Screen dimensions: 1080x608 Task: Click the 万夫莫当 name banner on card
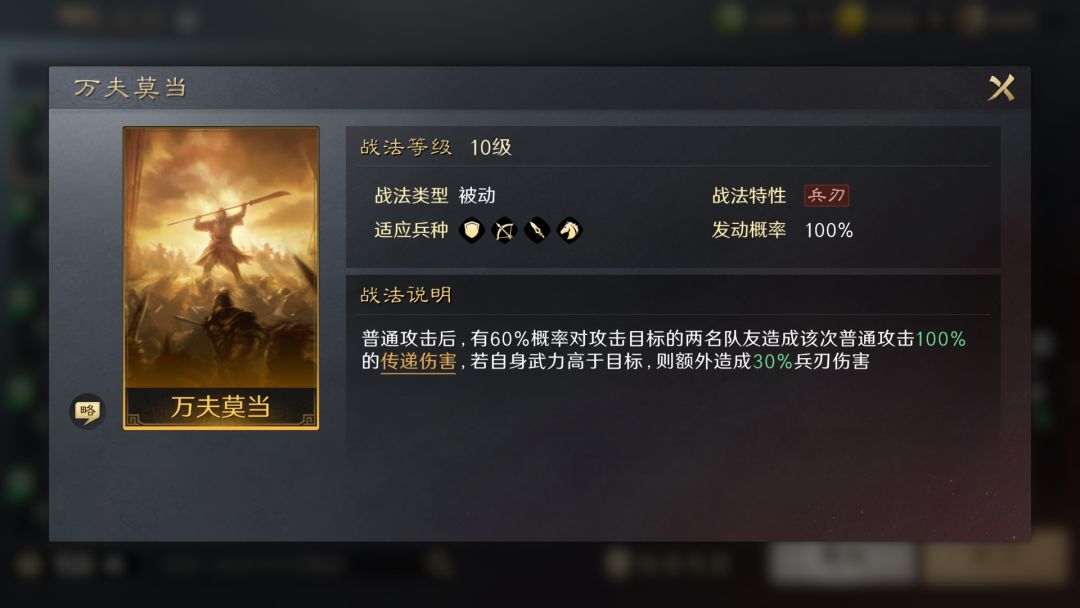pos(221,407)
